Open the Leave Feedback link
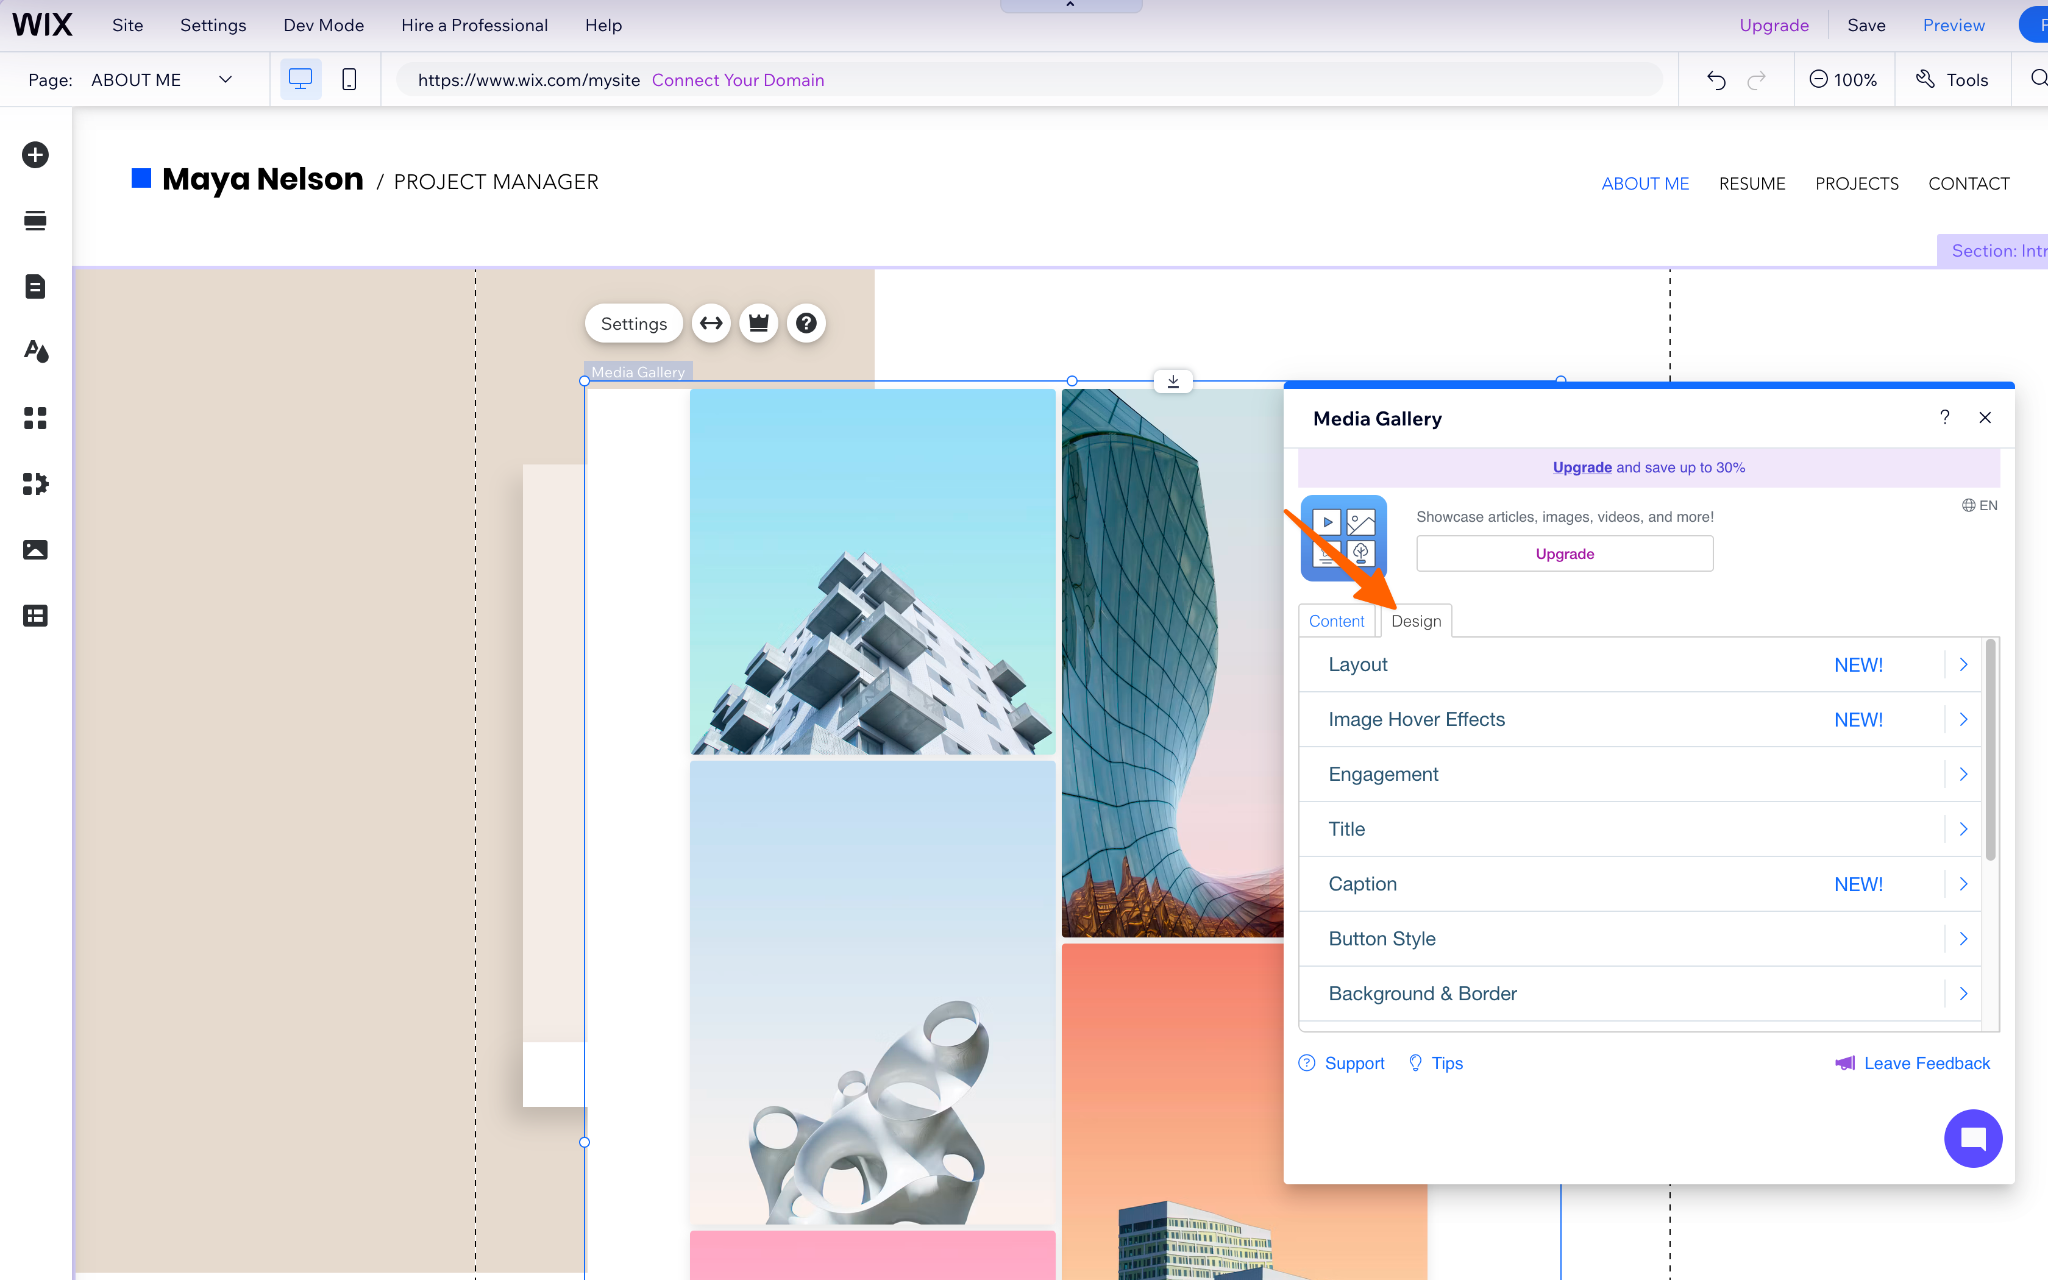 tap(1913, 1063)
